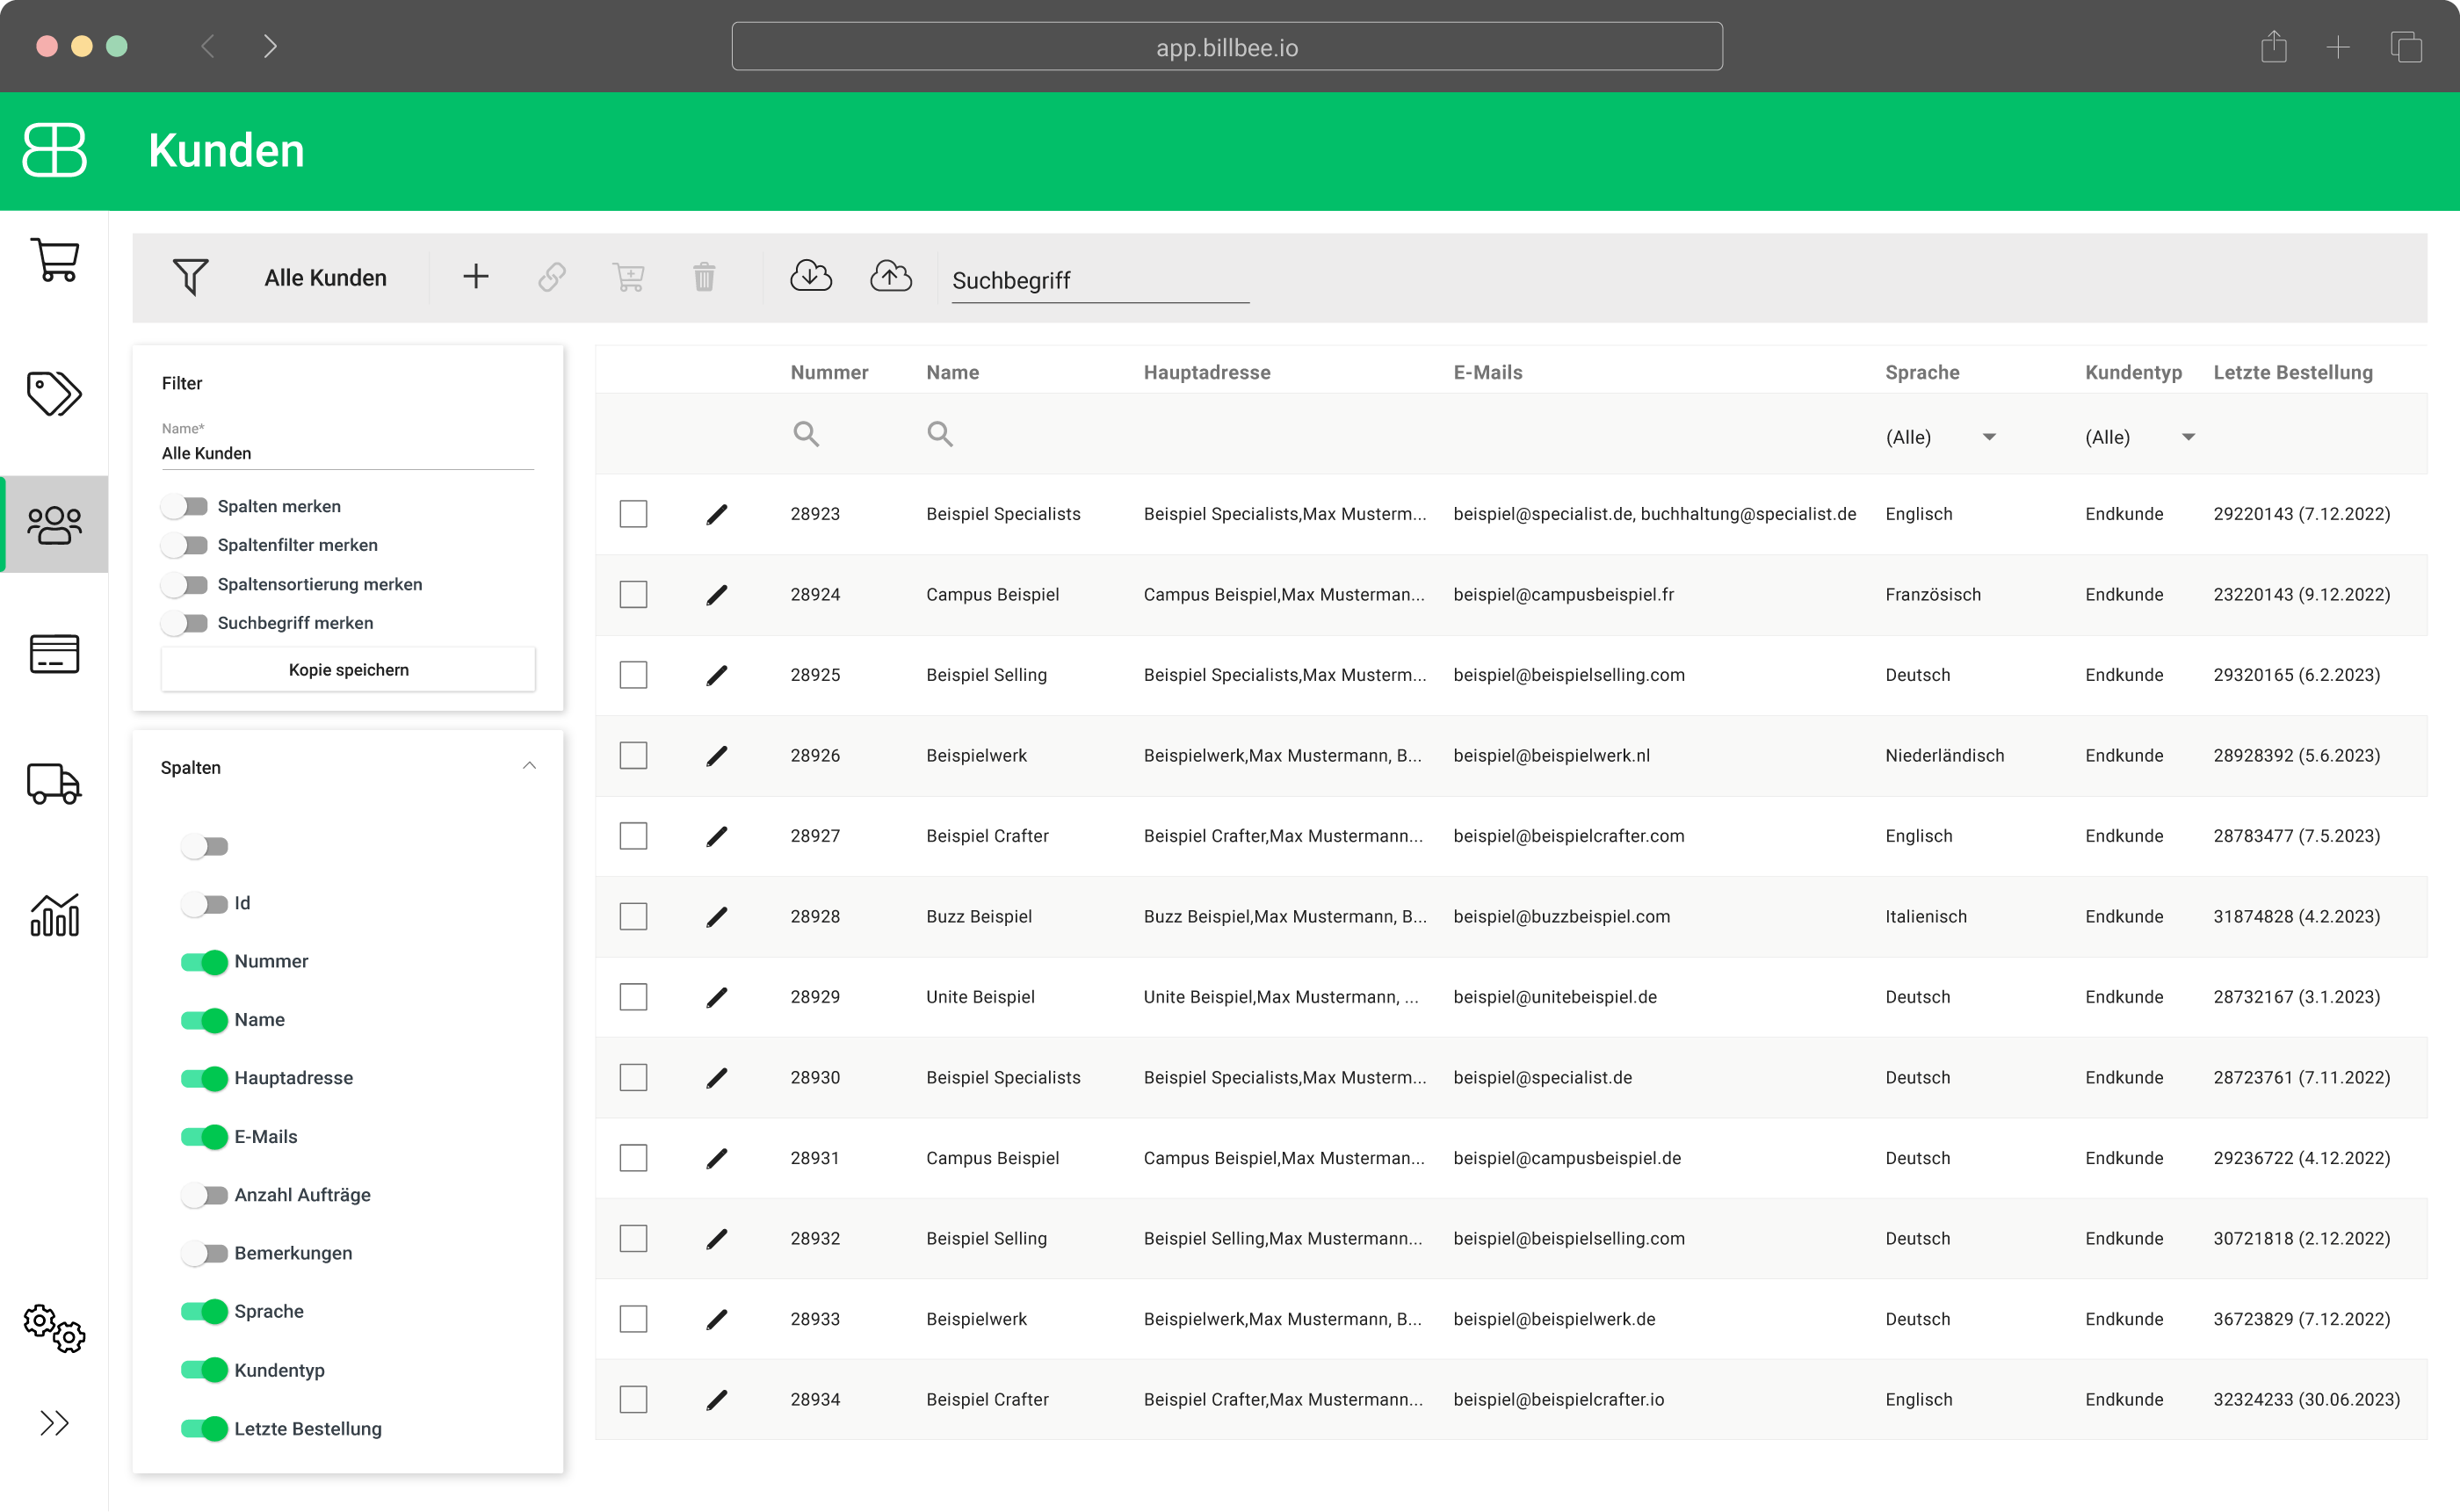Viewport: 2460px width, 1512px height.
Task: Open a new browser tab with plus
Action: [x=2338, y=47]
